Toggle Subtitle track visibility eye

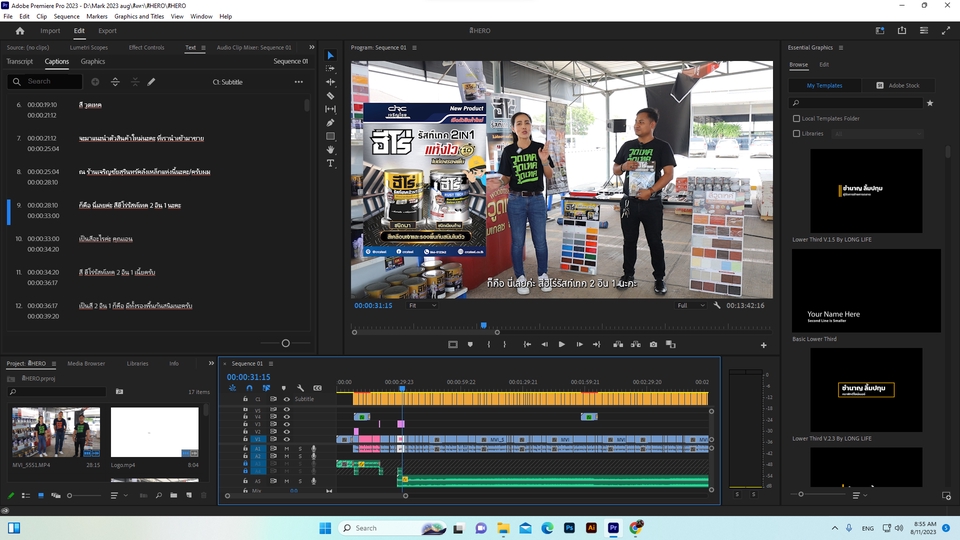287,399
